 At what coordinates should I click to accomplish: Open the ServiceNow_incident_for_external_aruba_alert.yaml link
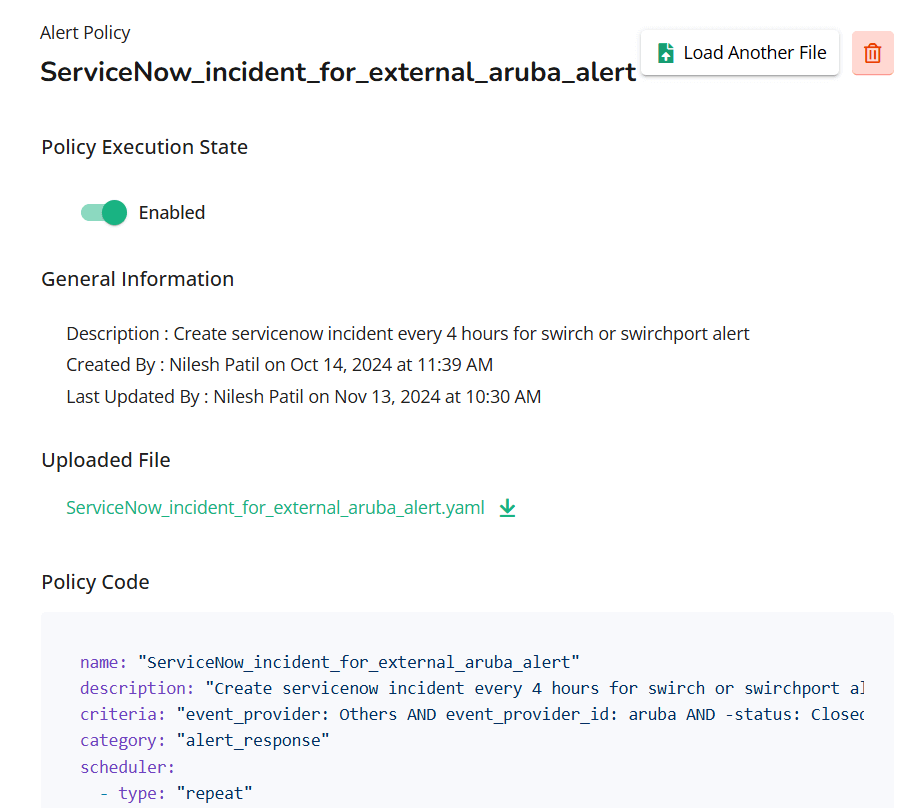275,508
